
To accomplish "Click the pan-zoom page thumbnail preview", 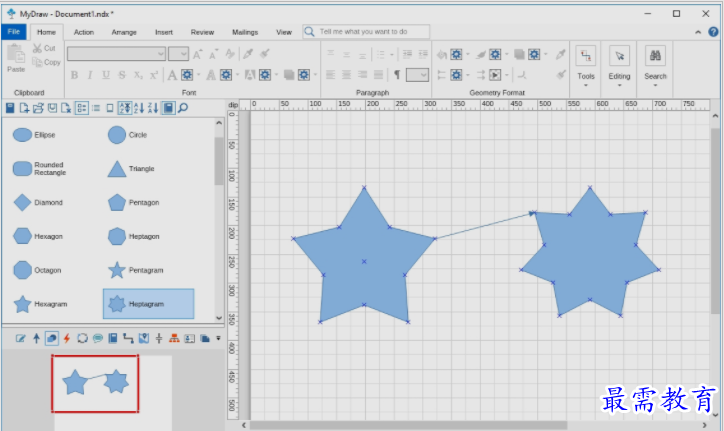I will [95, 383].
